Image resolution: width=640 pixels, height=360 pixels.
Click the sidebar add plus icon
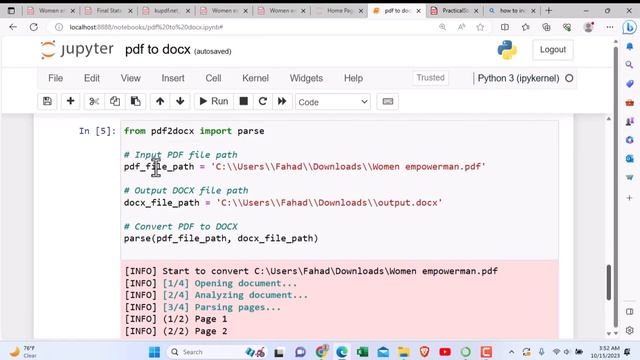[x=629, y=198]
